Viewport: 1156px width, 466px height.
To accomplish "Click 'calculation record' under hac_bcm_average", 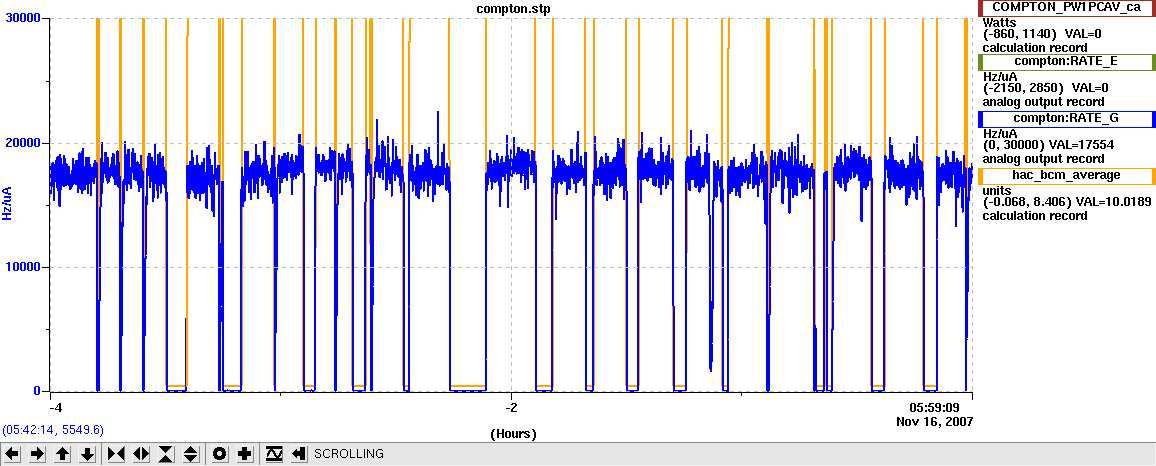I will coord(1035,215).
